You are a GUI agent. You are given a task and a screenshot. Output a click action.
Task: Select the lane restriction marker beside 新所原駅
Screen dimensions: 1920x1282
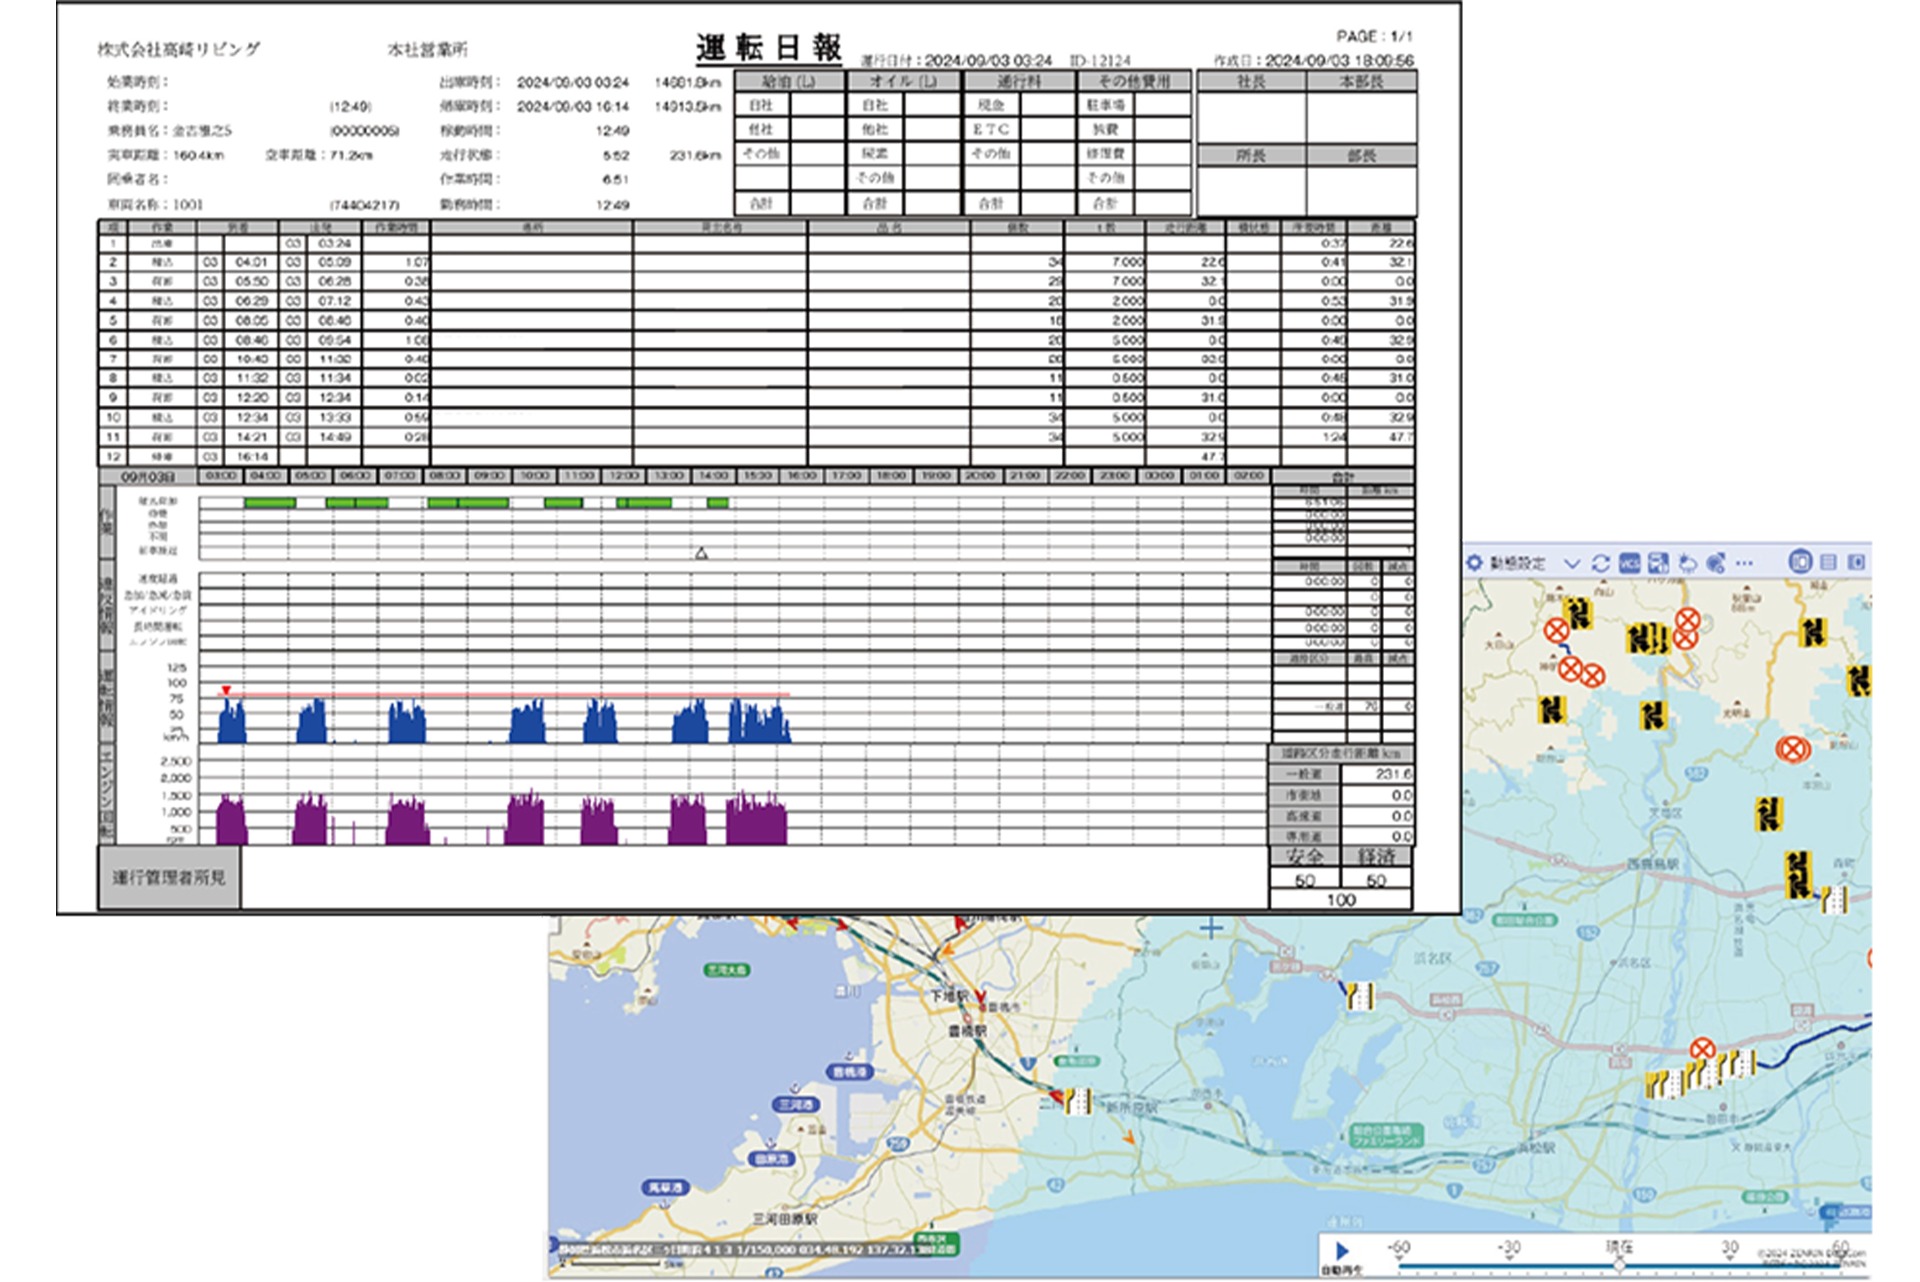(x=1077, y=1100)
